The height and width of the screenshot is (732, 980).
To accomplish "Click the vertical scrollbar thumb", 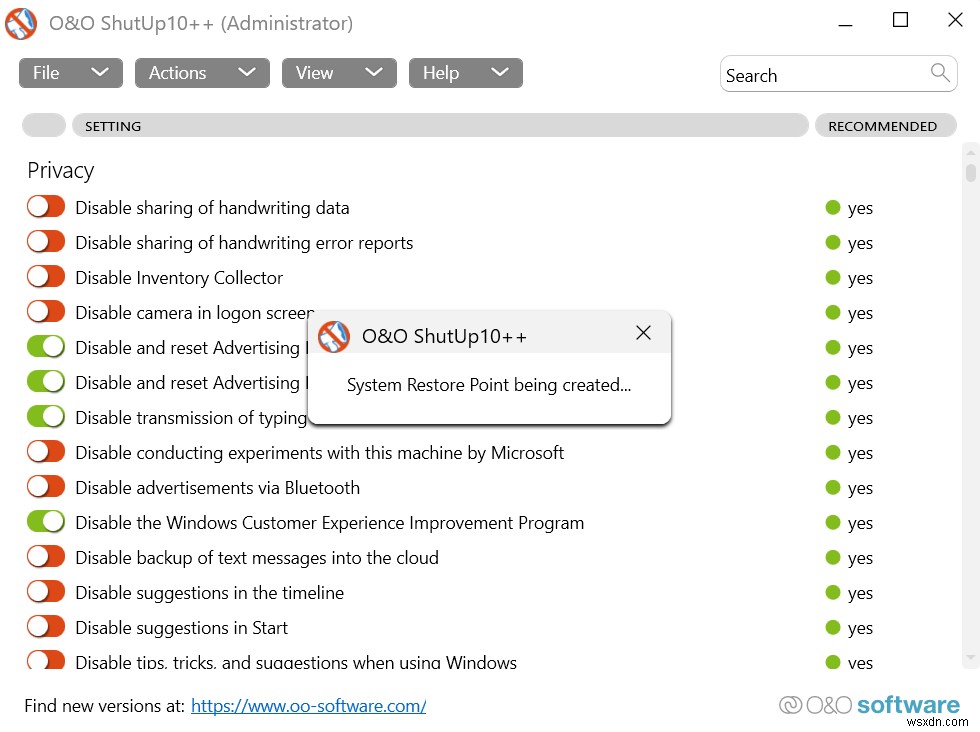I will coord(970,173).
